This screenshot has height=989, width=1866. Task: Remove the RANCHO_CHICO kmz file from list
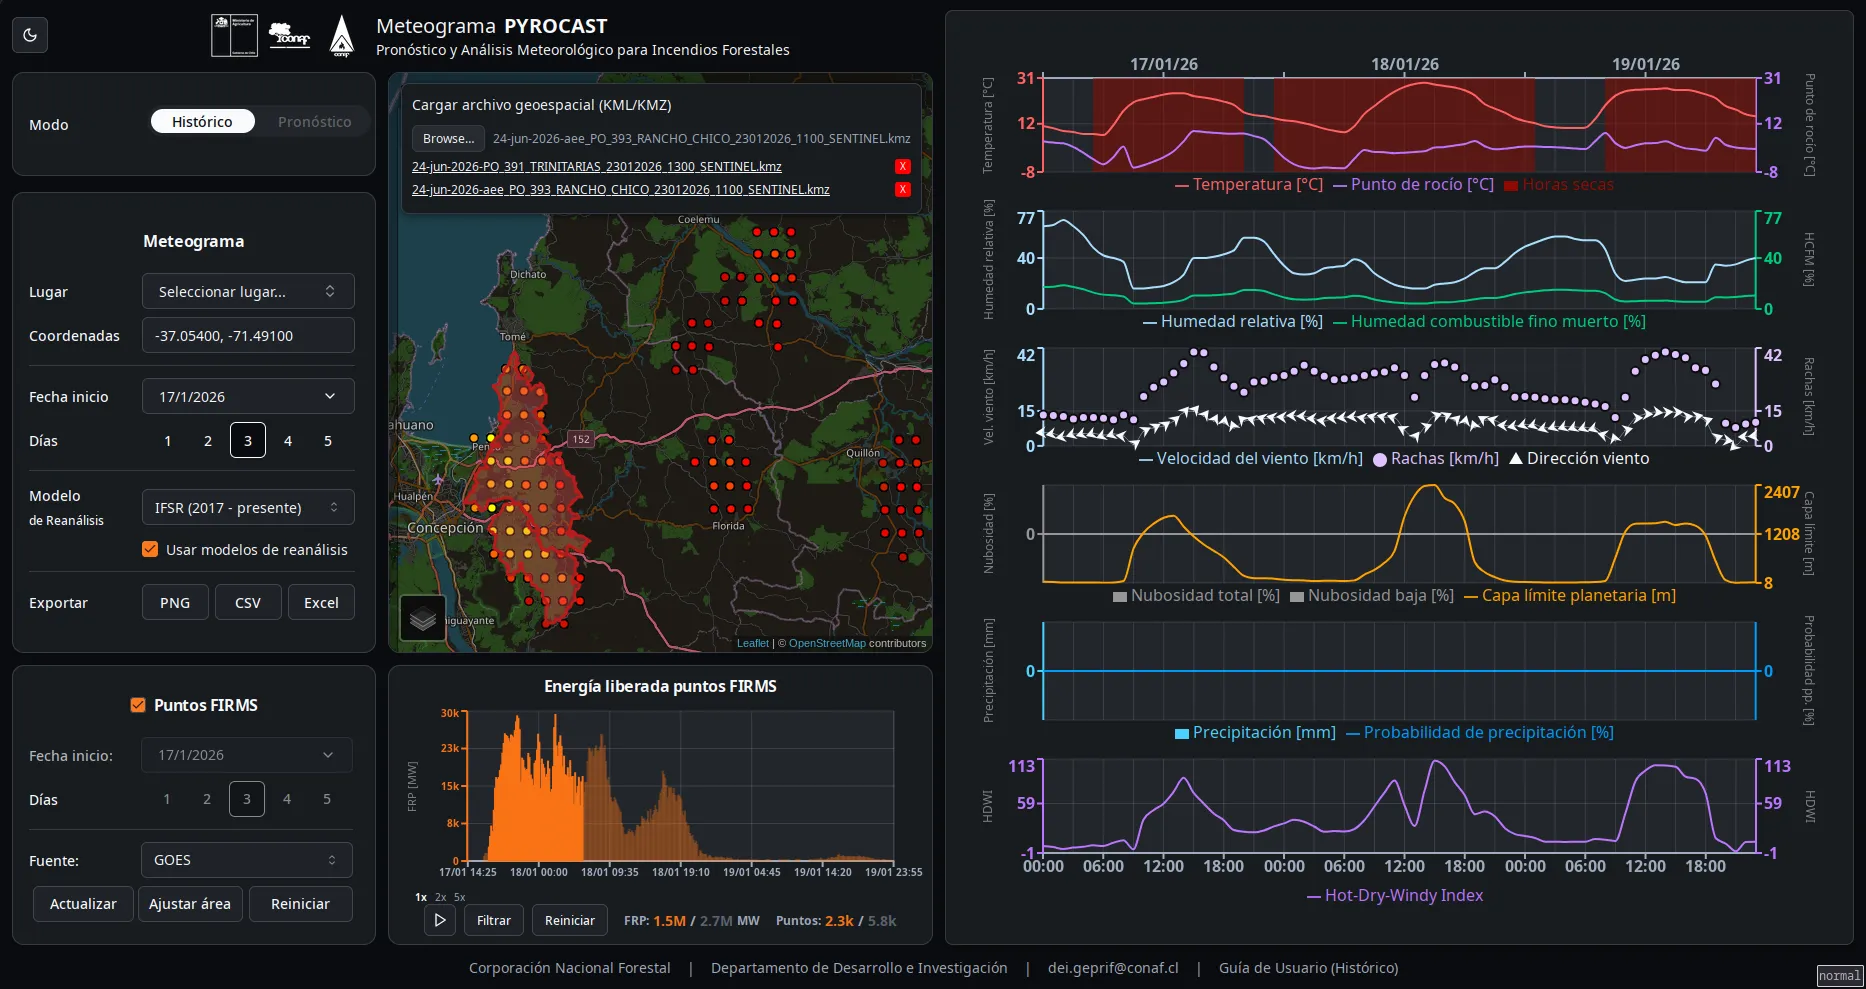click(x=903, y=190)
